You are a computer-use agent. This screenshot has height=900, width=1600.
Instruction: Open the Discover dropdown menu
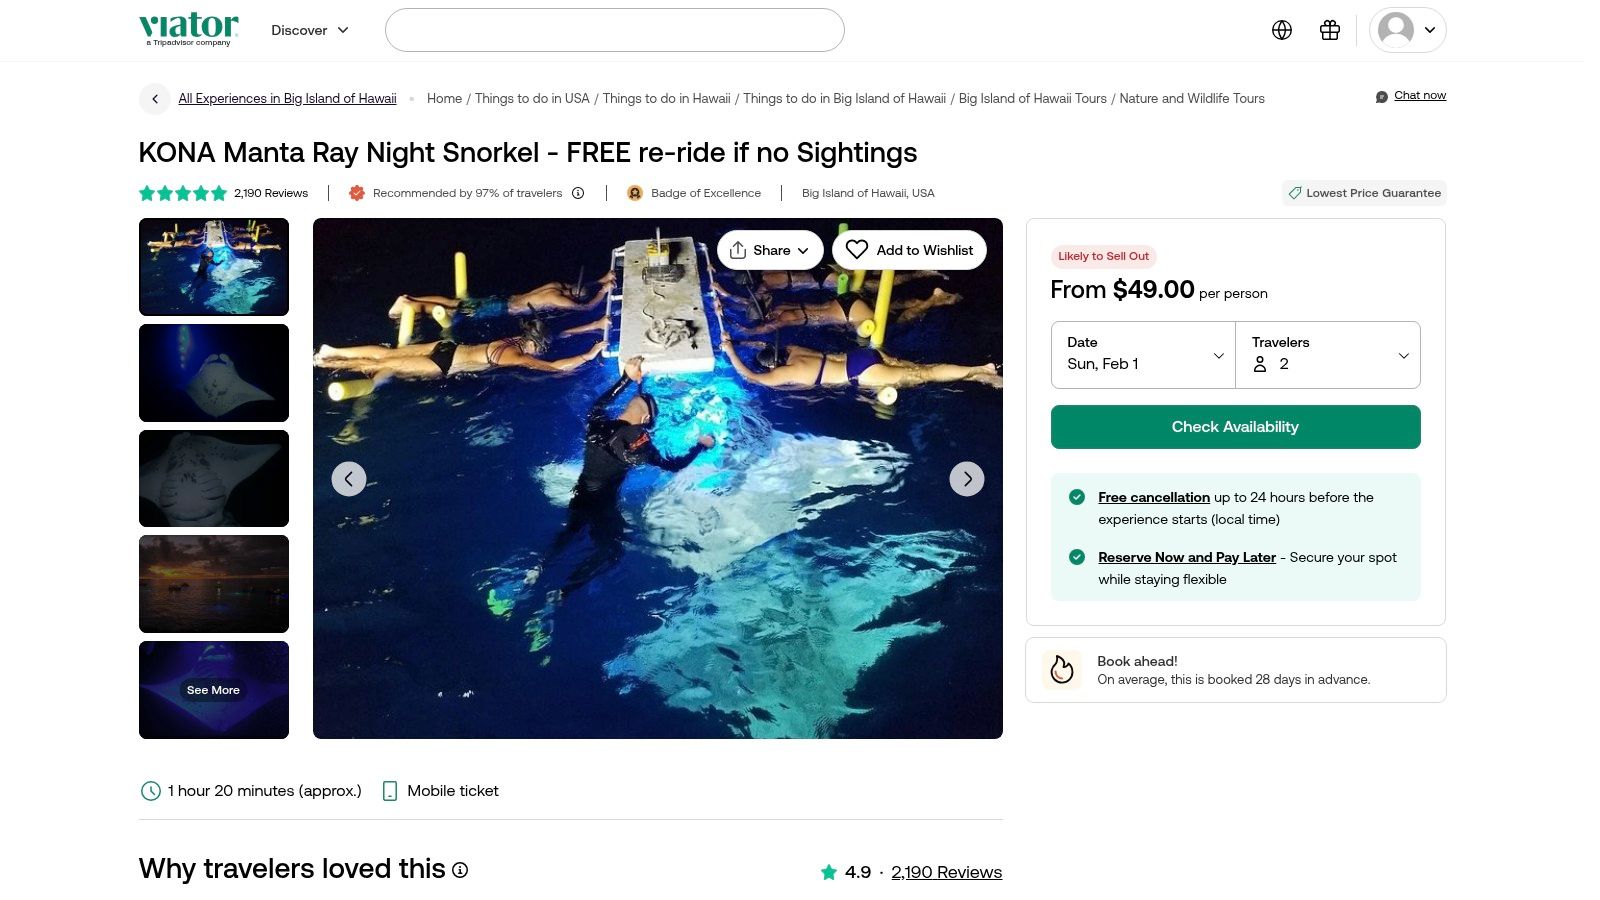310,30
